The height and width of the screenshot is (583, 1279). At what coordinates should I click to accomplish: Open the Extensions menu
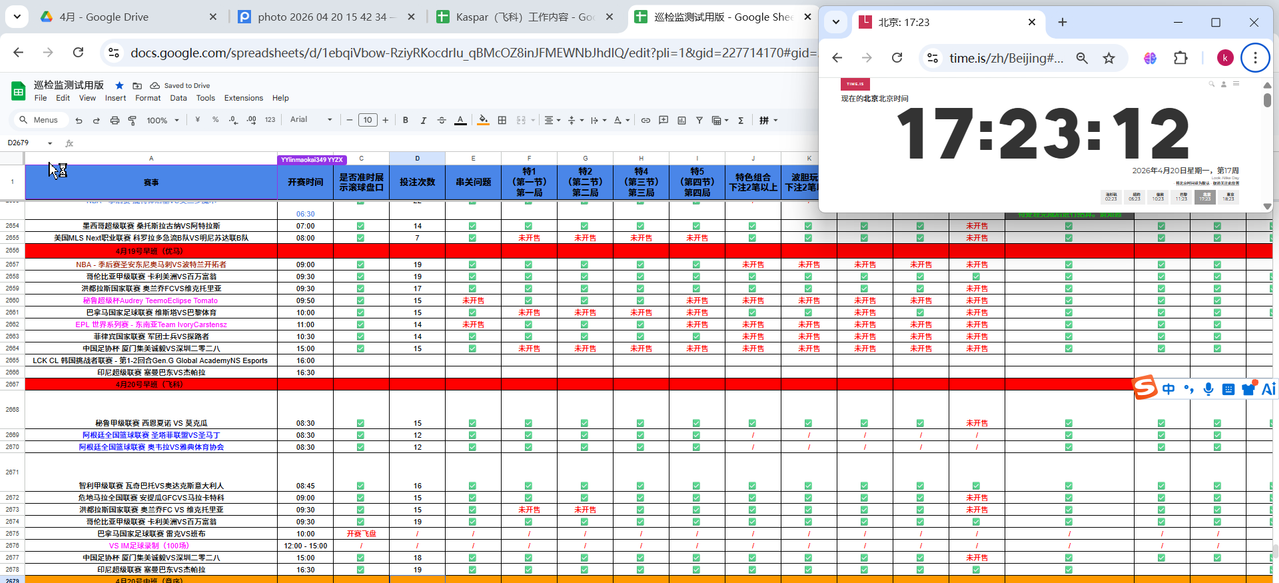tap(243, 98)
